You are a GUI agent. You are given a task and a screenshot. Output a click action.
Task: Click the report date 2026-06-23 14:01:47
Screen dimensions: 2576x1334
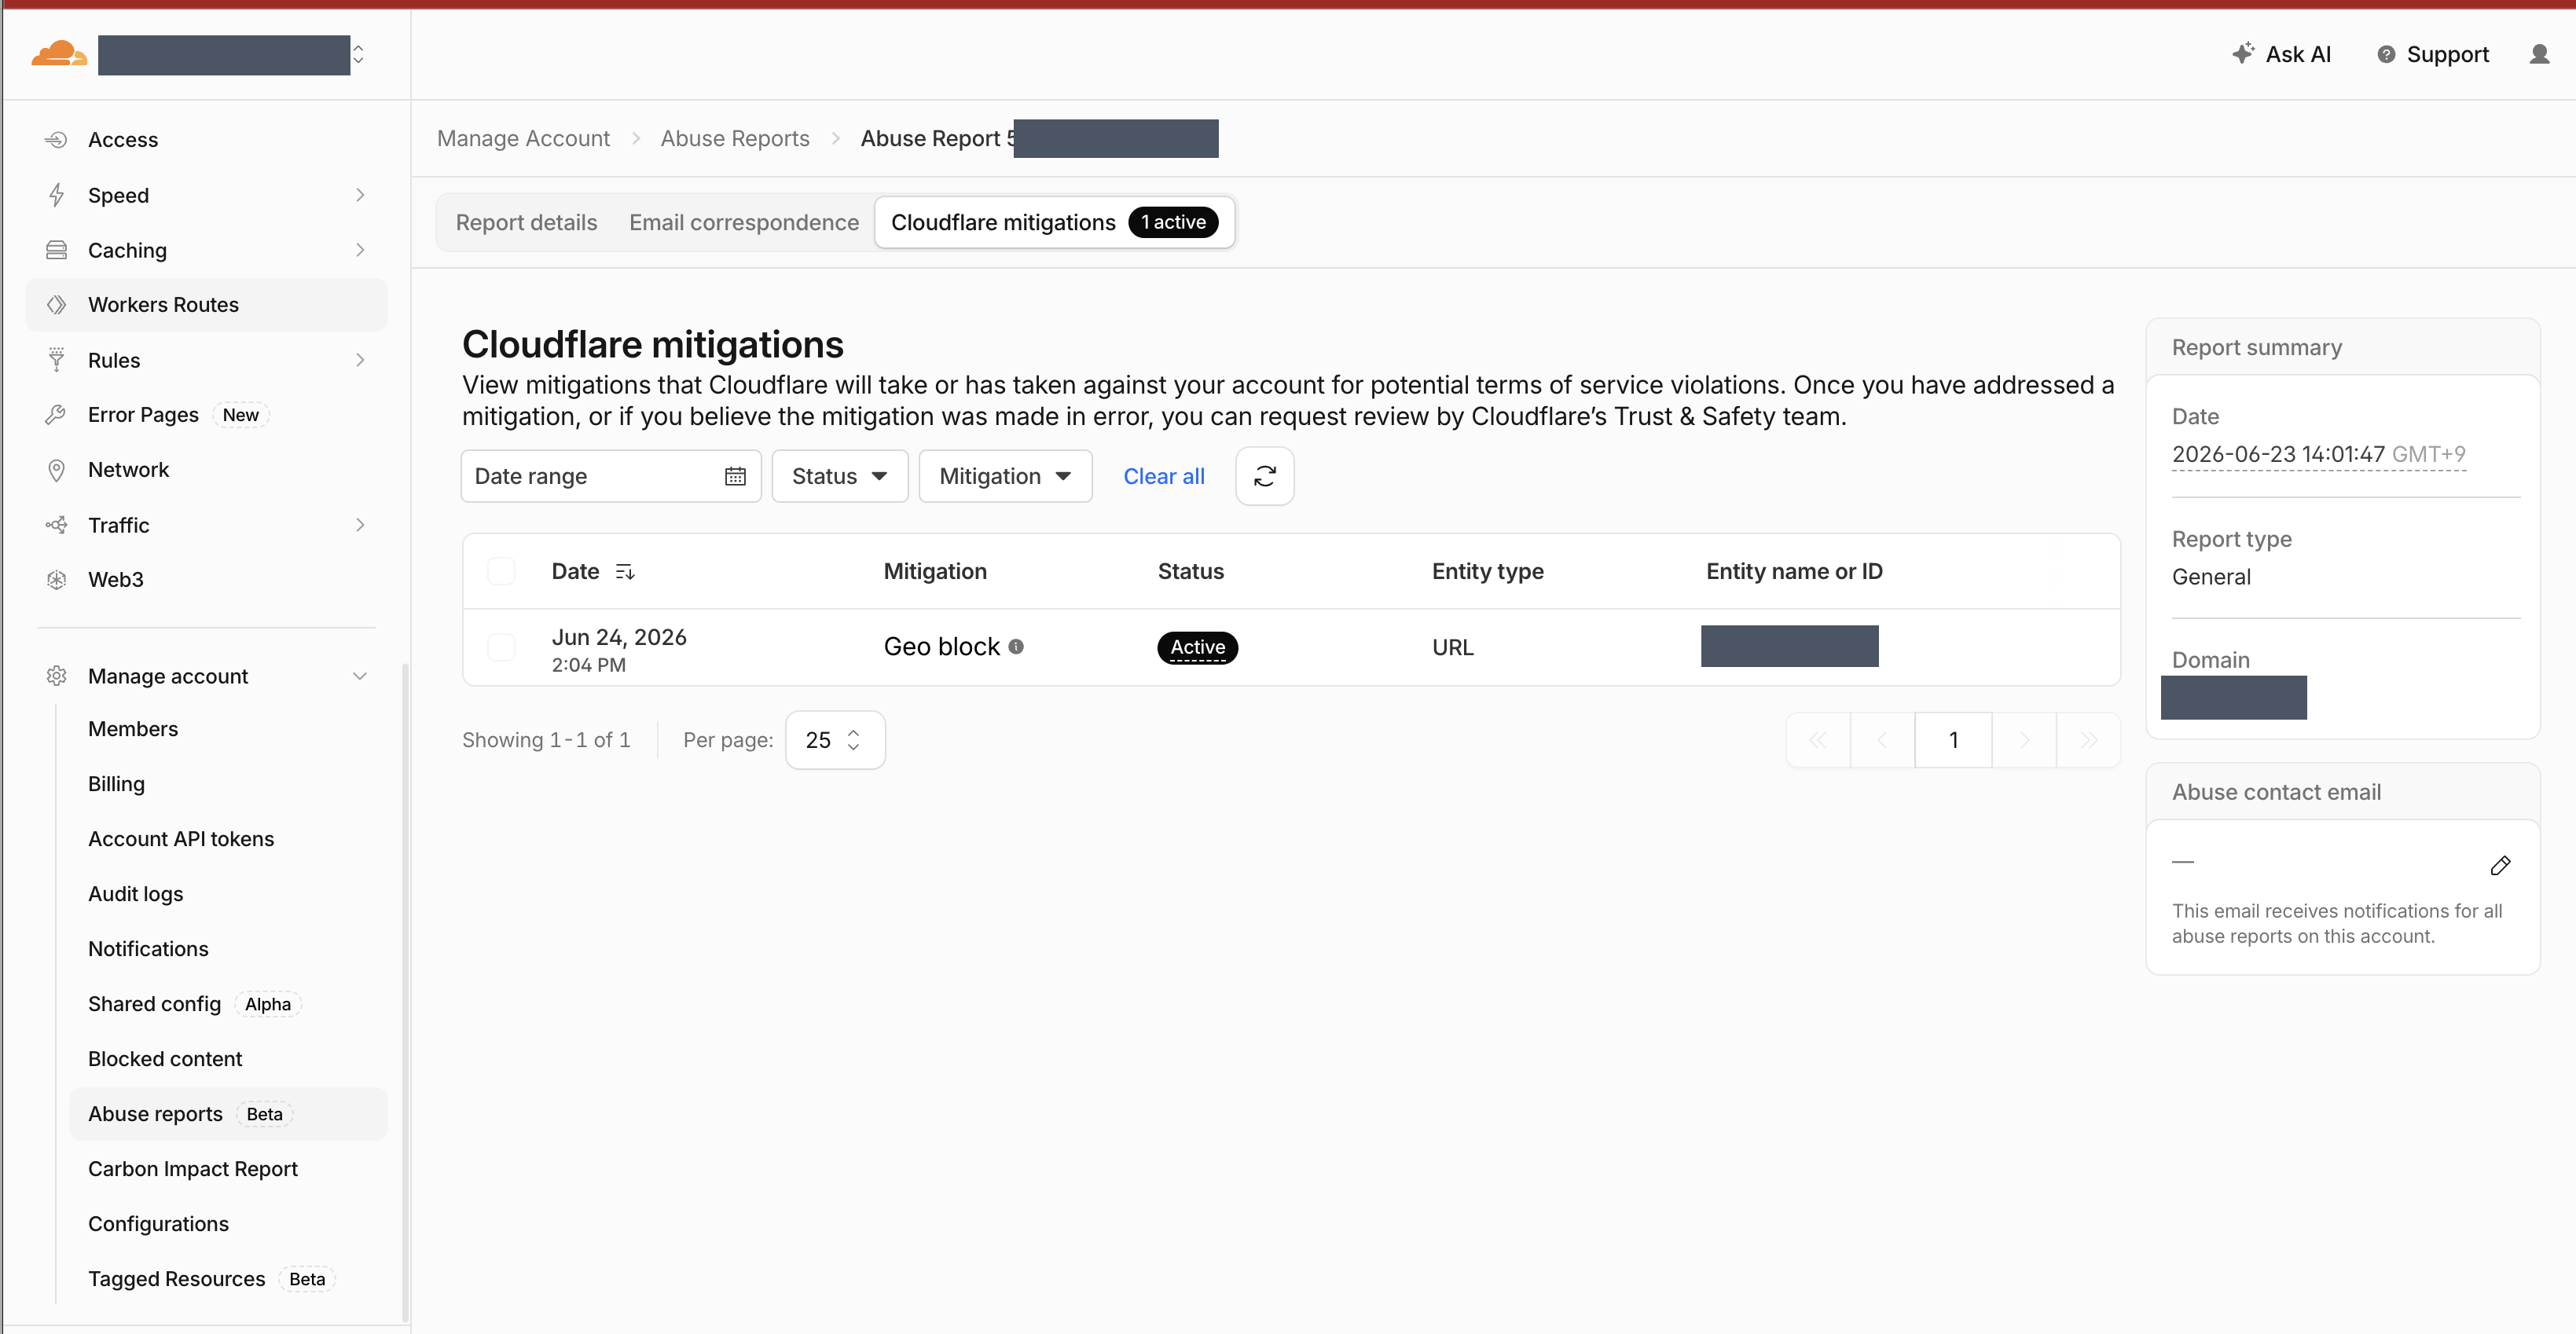click(2278, 453)
